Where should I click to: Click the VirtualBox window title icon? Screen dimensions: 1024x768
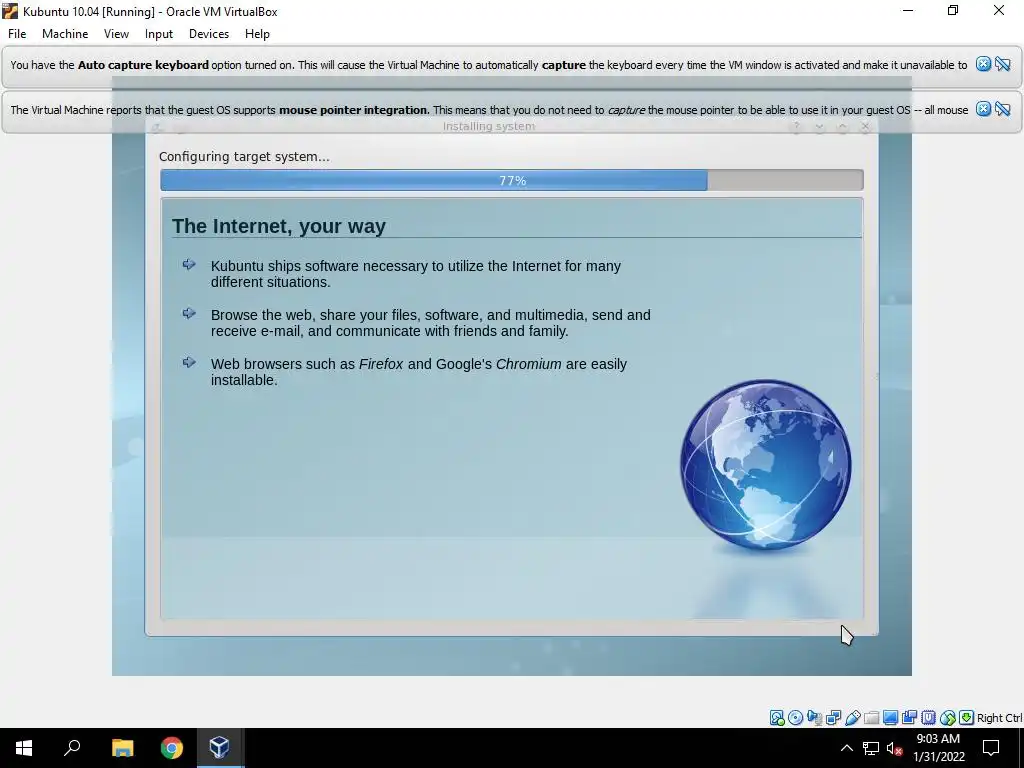click(10, 11)
